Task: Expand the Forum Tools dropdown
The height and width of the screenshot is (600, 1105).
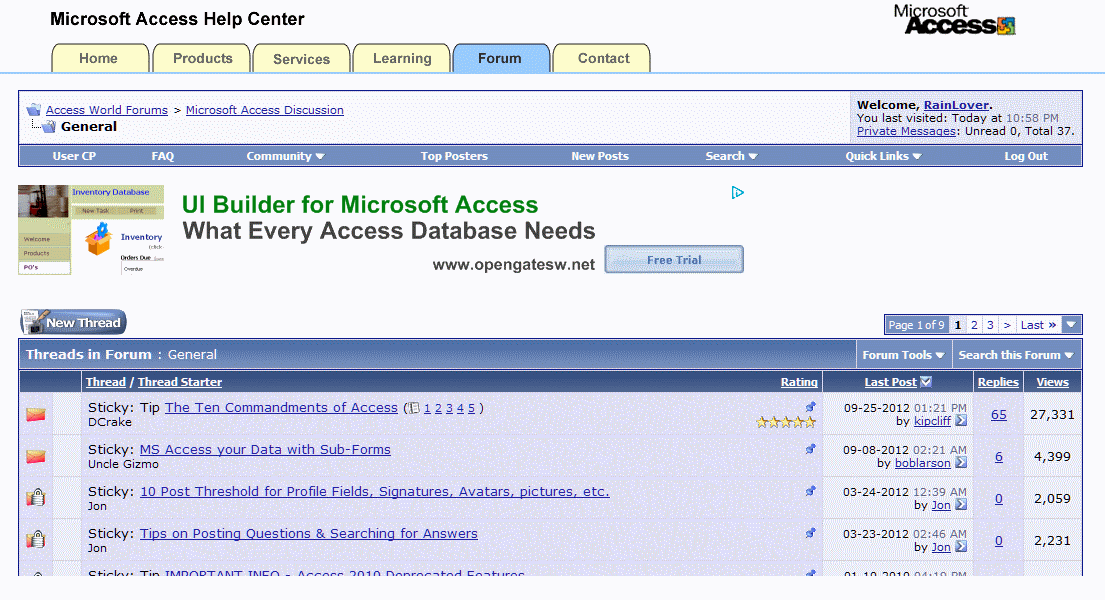Action: (x=903, y=355)
